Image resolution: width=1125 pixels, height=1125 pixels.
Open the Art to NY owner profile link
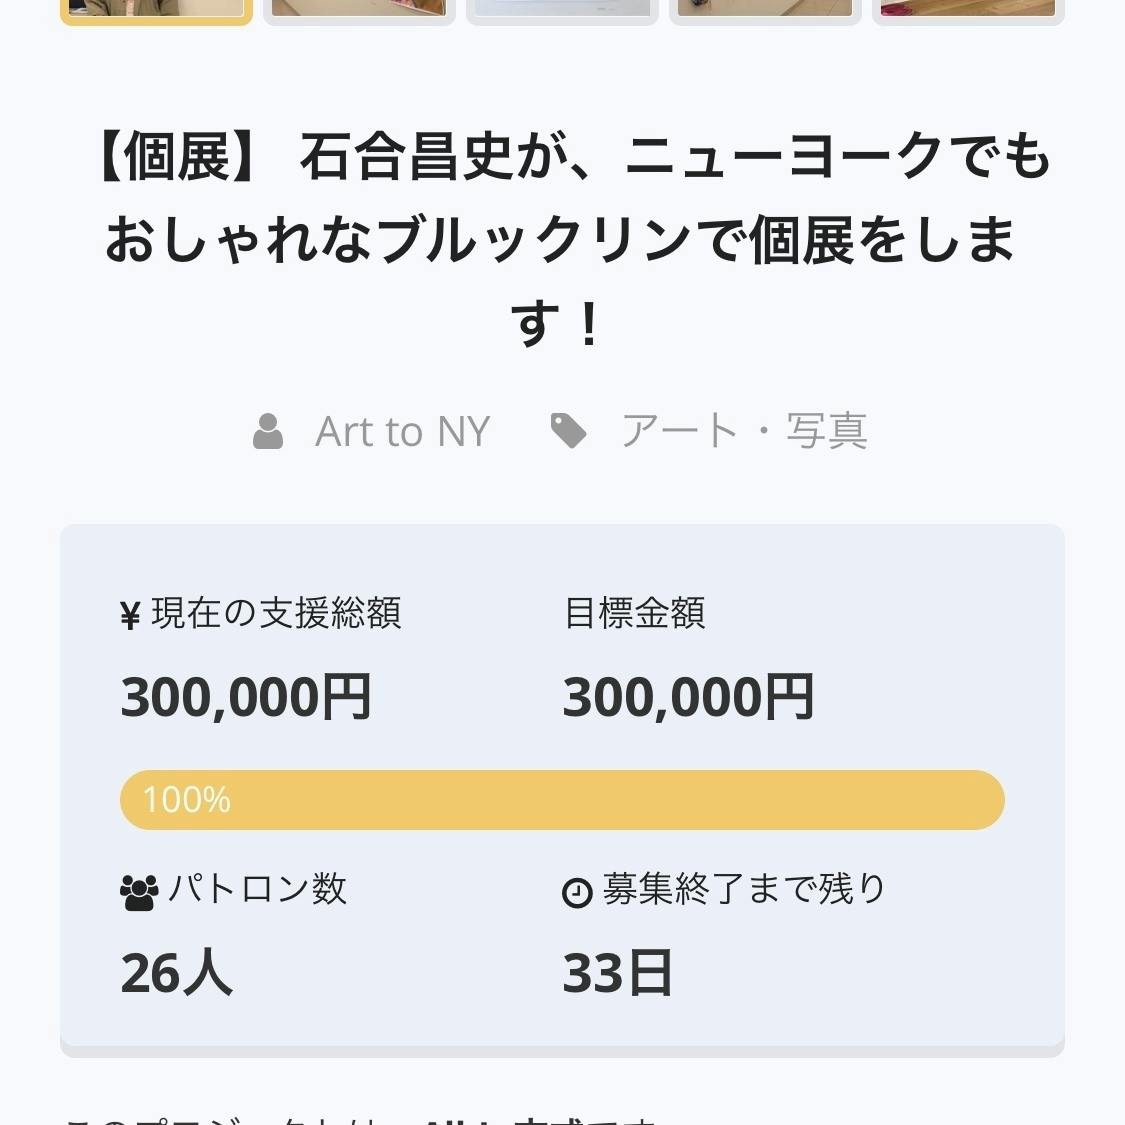(x=402, y=432)
